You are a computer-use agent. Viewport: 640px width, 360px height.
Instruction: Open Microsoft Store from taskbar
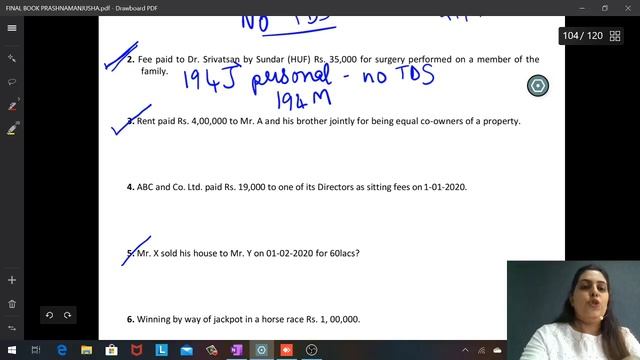[x=111, y=350]
